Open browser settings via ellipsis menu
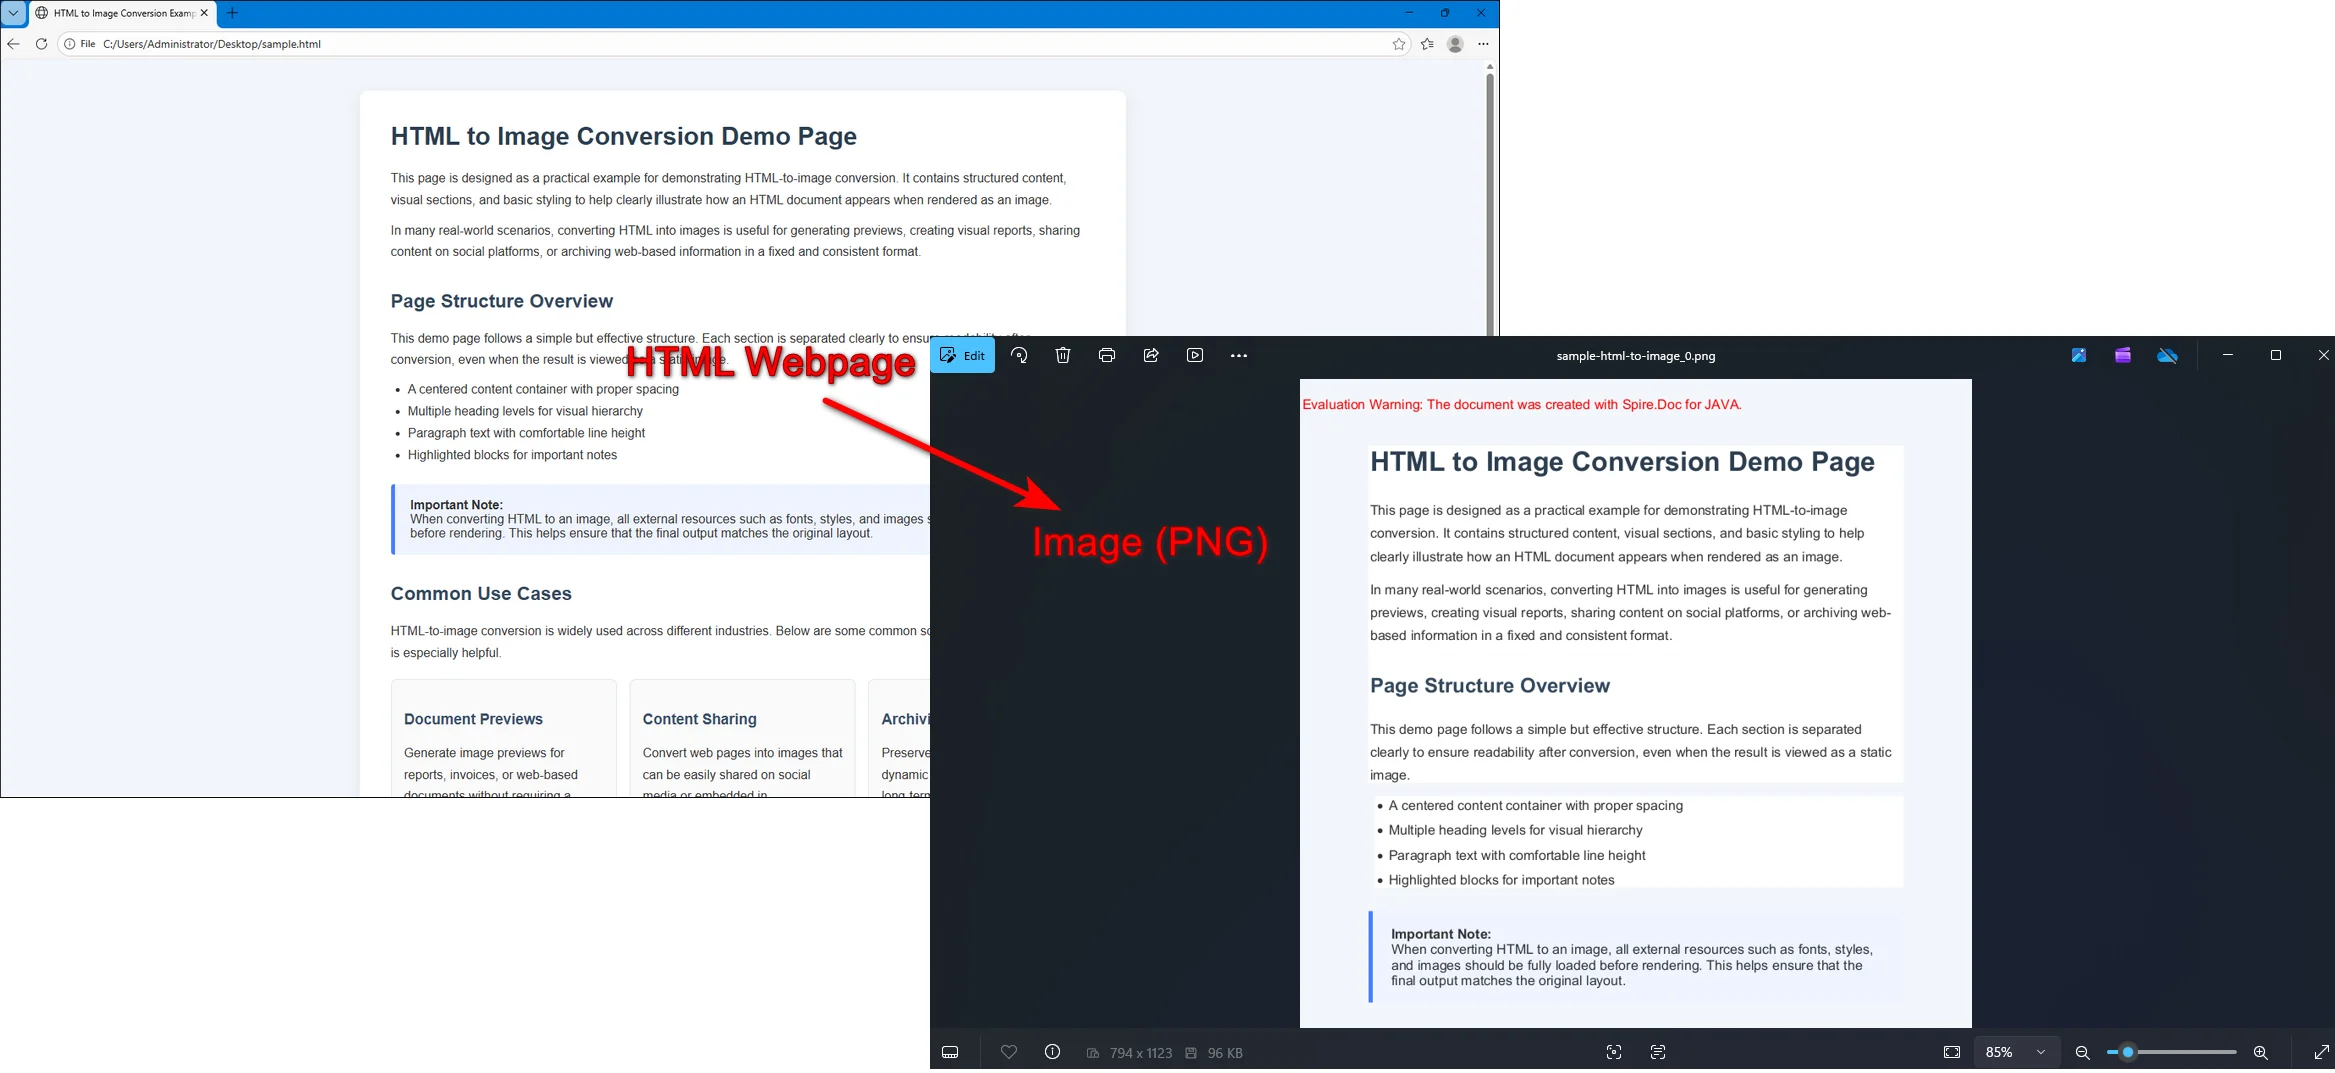 [1483, 44]
